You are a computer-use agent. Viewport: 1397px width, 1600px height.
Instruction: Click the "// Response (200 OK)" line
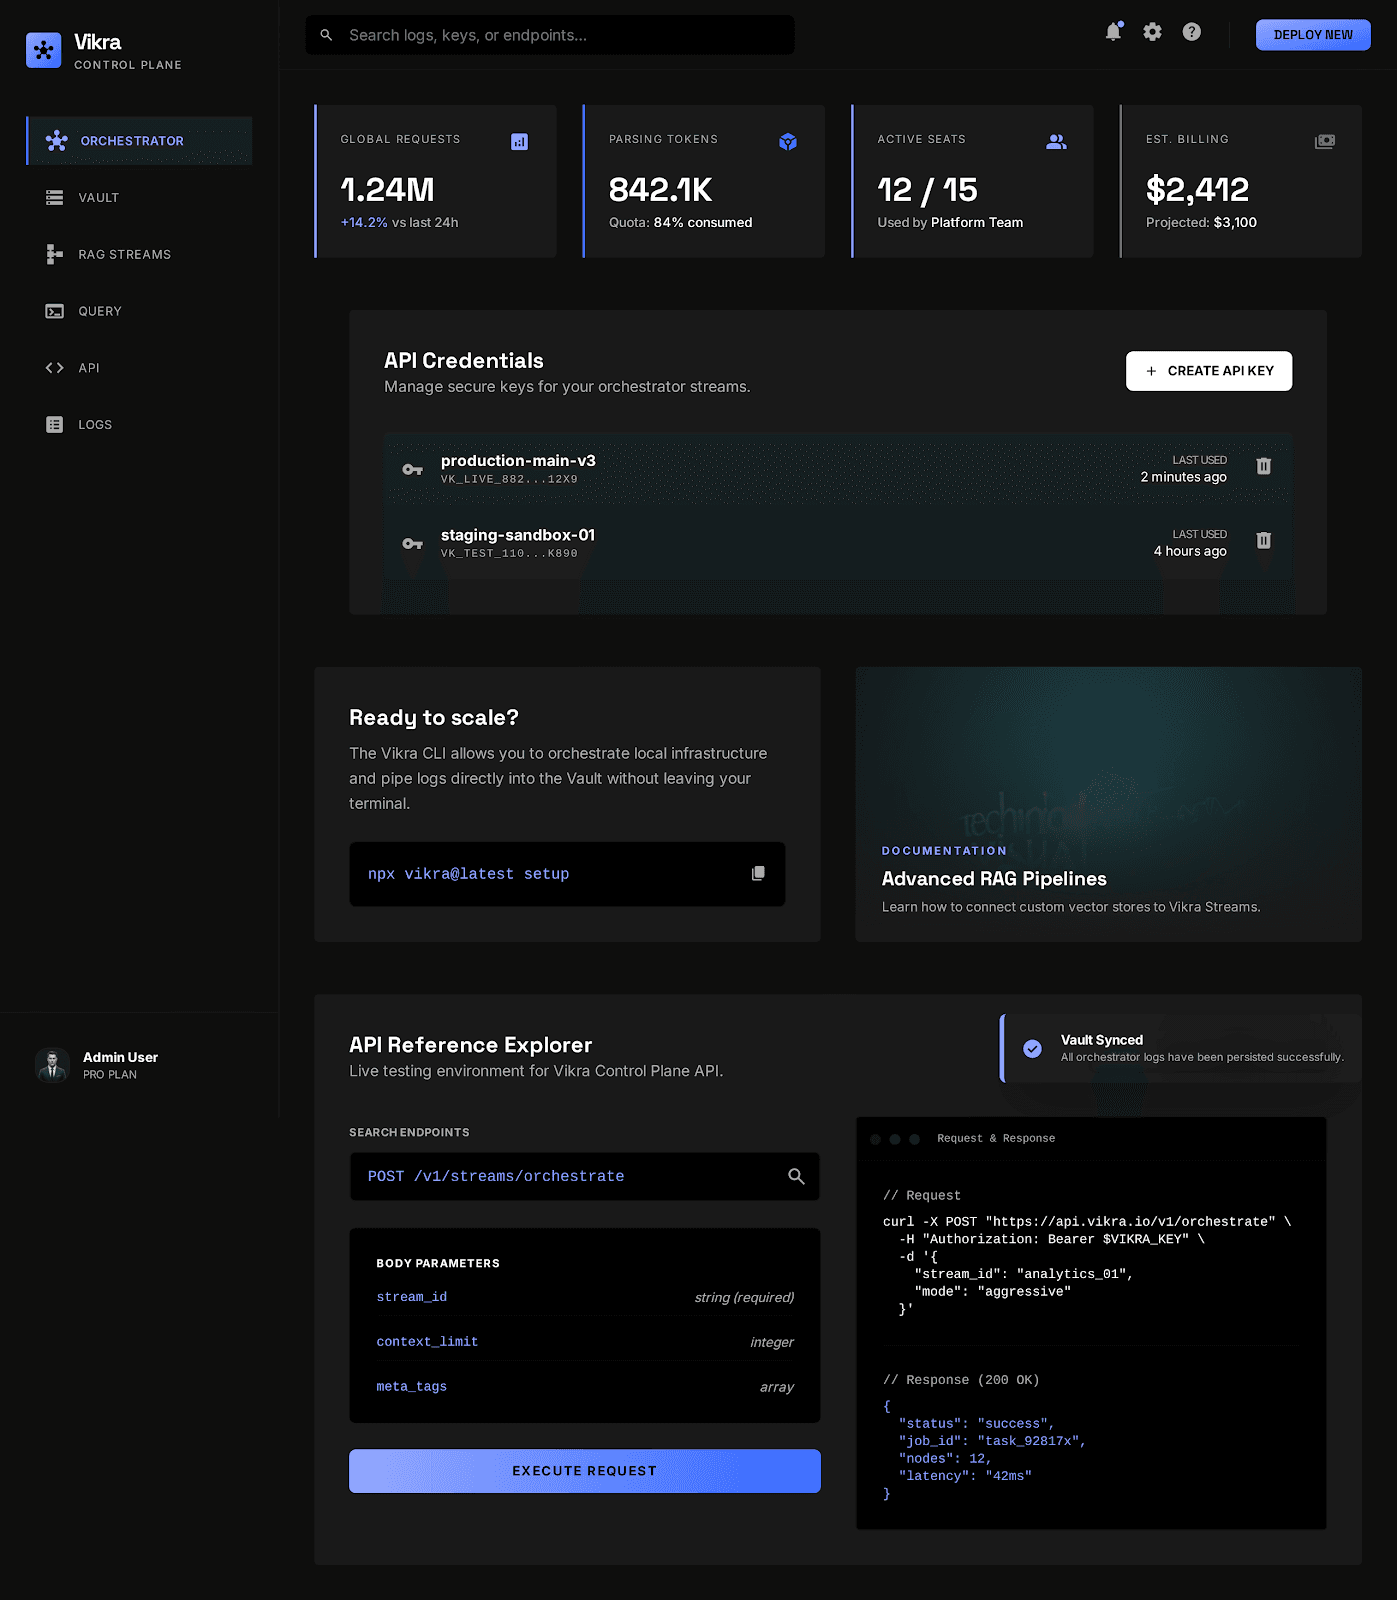[961, 1380]
